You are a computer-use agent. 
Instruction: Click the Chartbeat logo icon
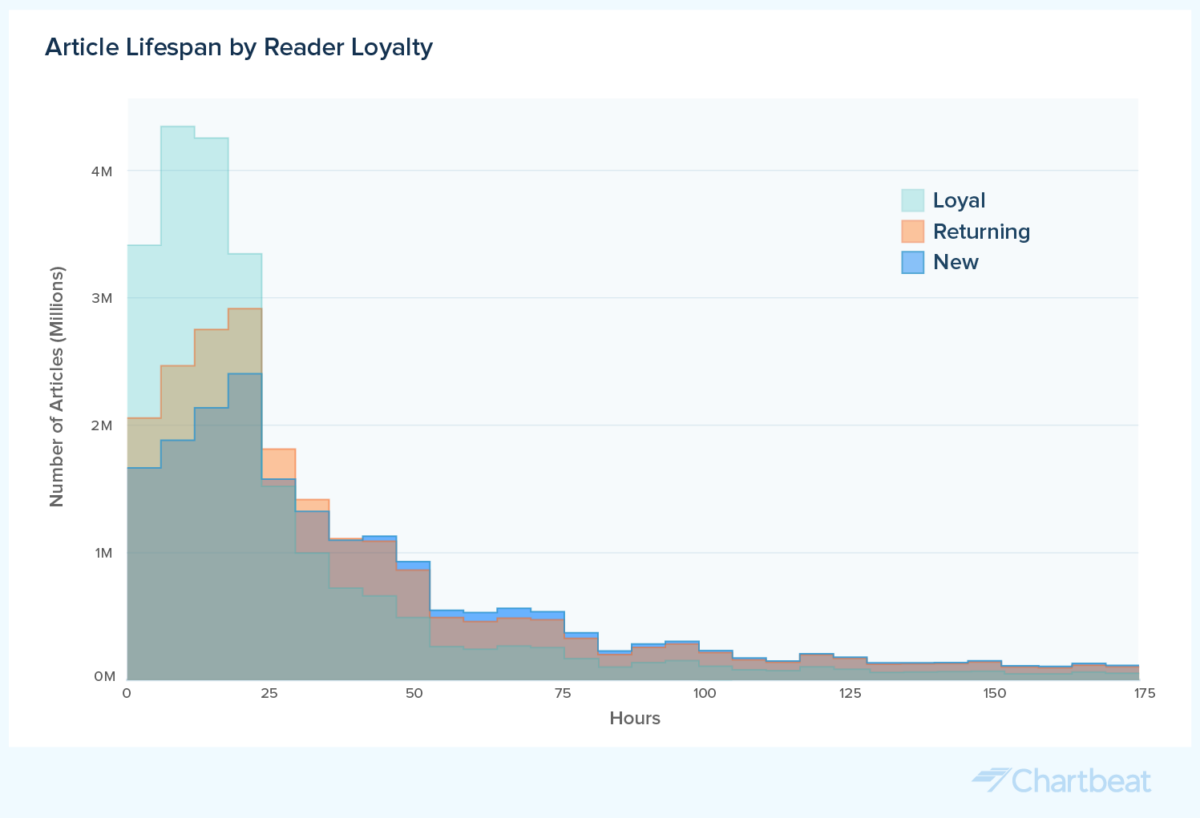coord(992,779)
